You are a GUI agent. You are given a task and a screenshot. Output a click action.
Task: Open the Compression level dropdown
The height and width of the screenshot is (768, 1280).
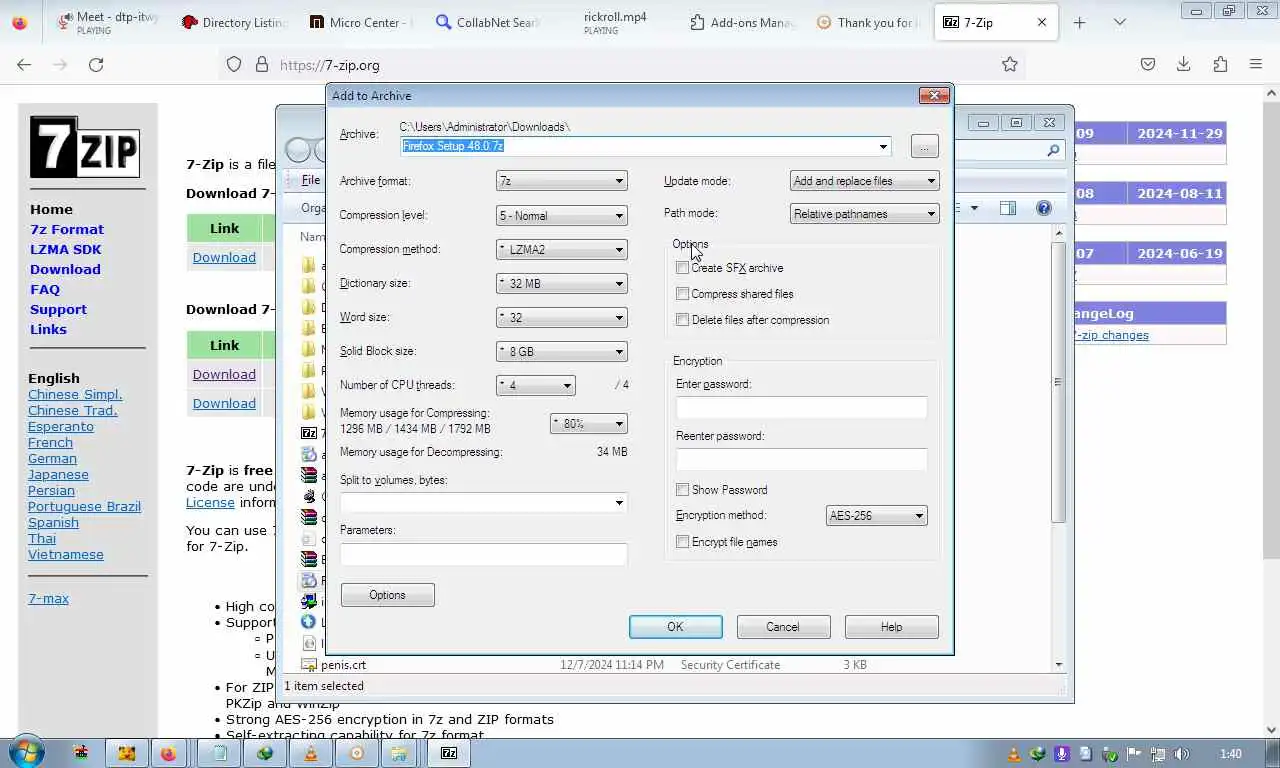[x=562, y=215]
